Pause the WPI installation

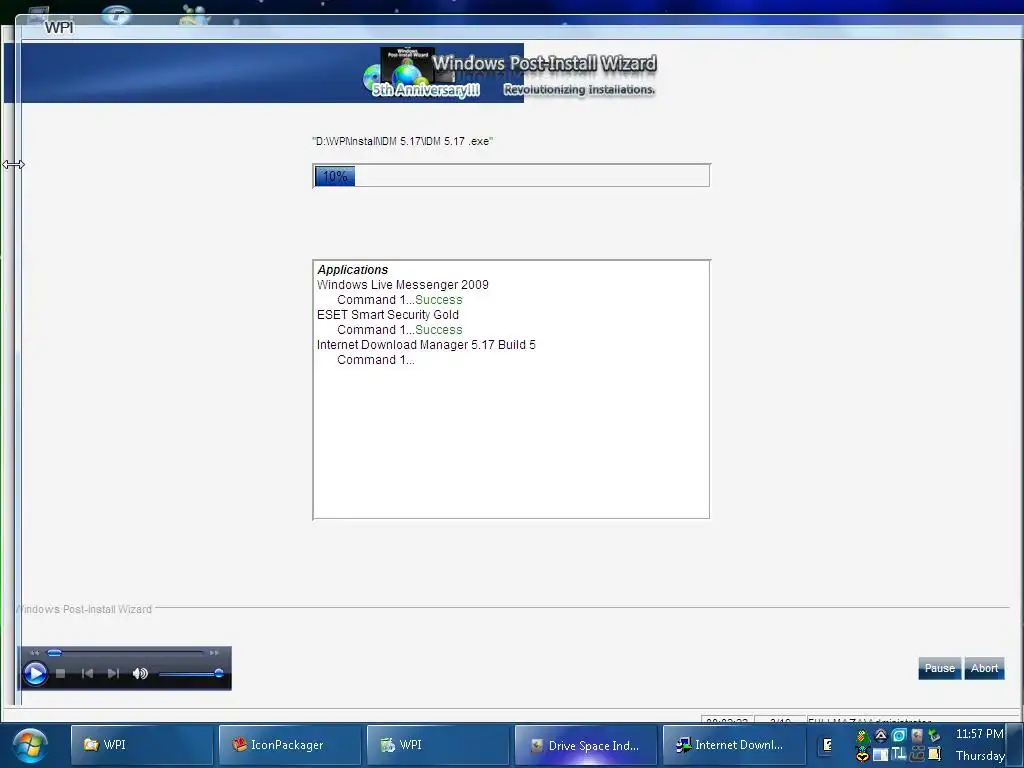pos(940,668)
